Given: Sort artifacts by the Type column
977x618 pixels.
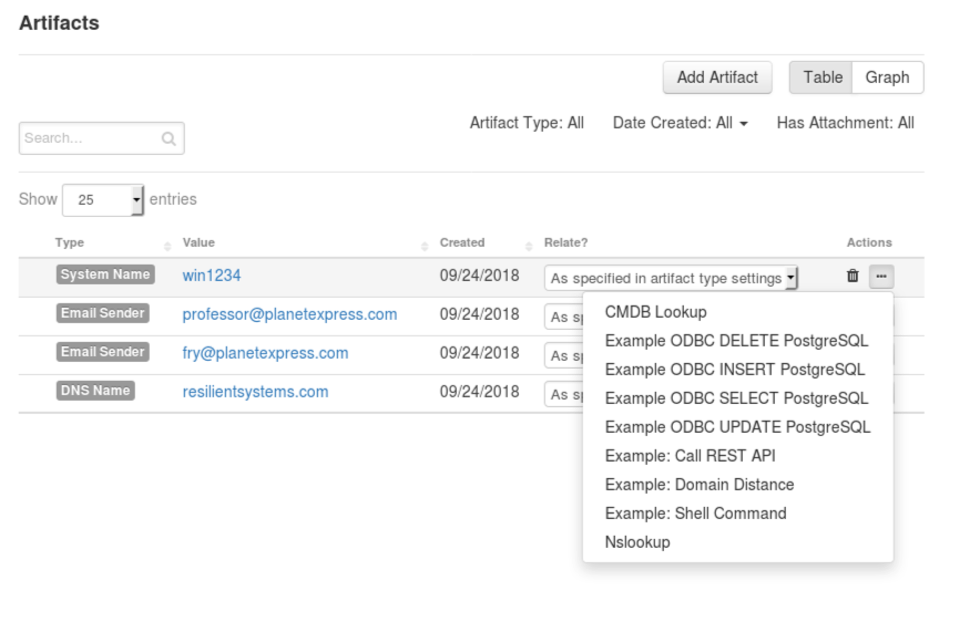Looking at the screenshot, I should 69,243.
